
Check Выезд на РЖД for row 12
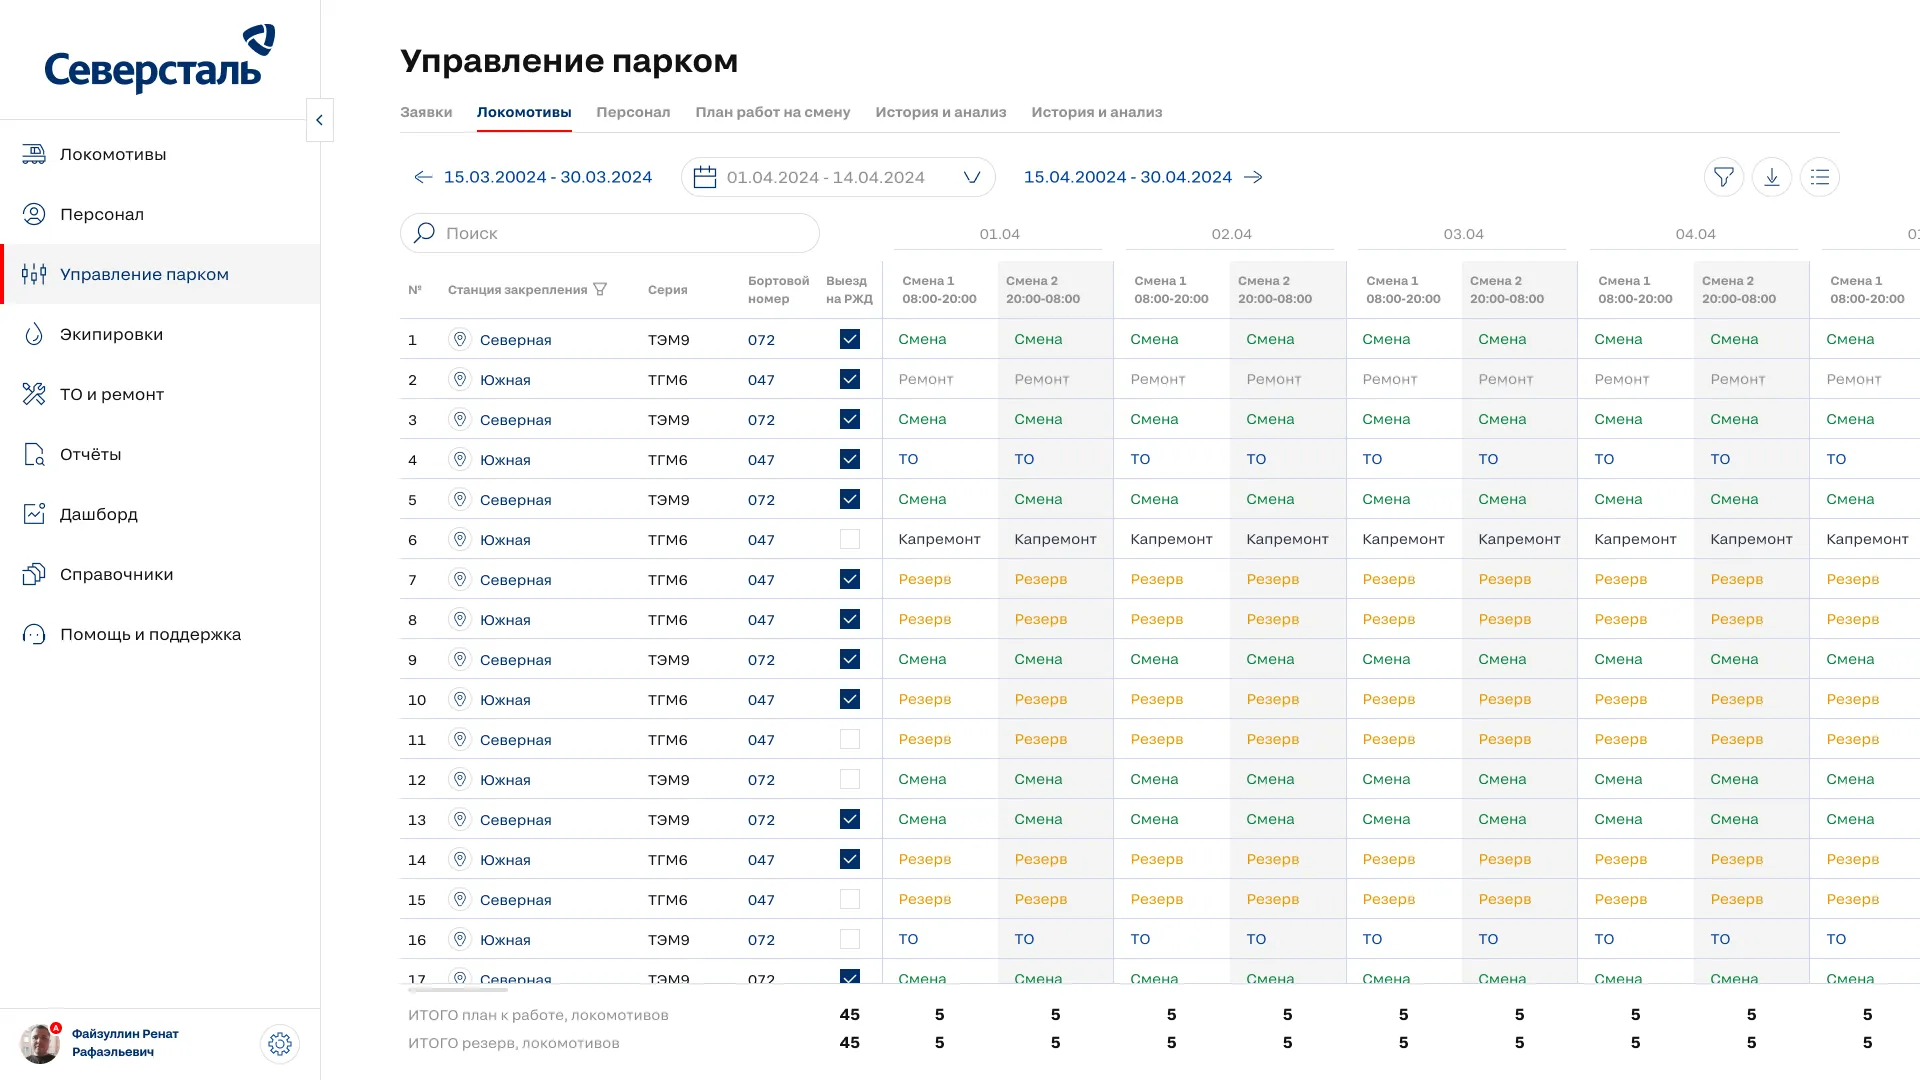click(850, 779)
